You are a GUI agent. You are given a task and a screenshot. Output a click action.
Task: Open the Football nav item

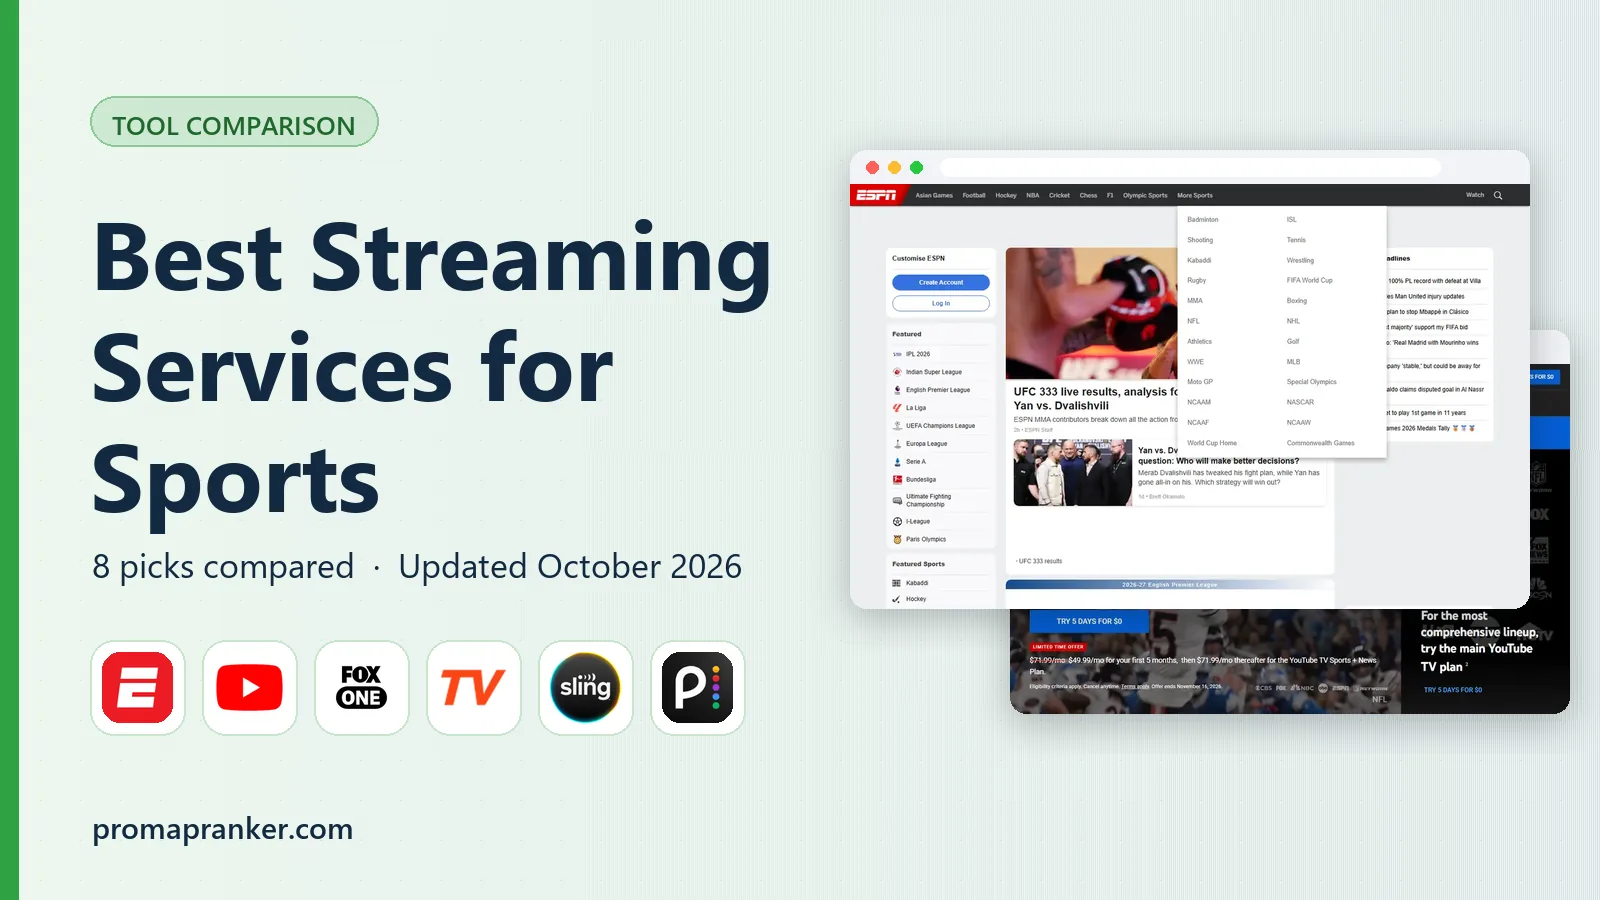(974, 195)
